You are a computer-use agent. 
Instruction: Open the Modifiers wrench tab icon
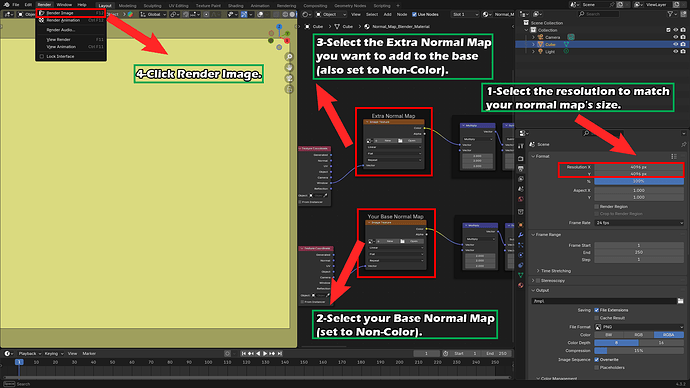[521, 235]
